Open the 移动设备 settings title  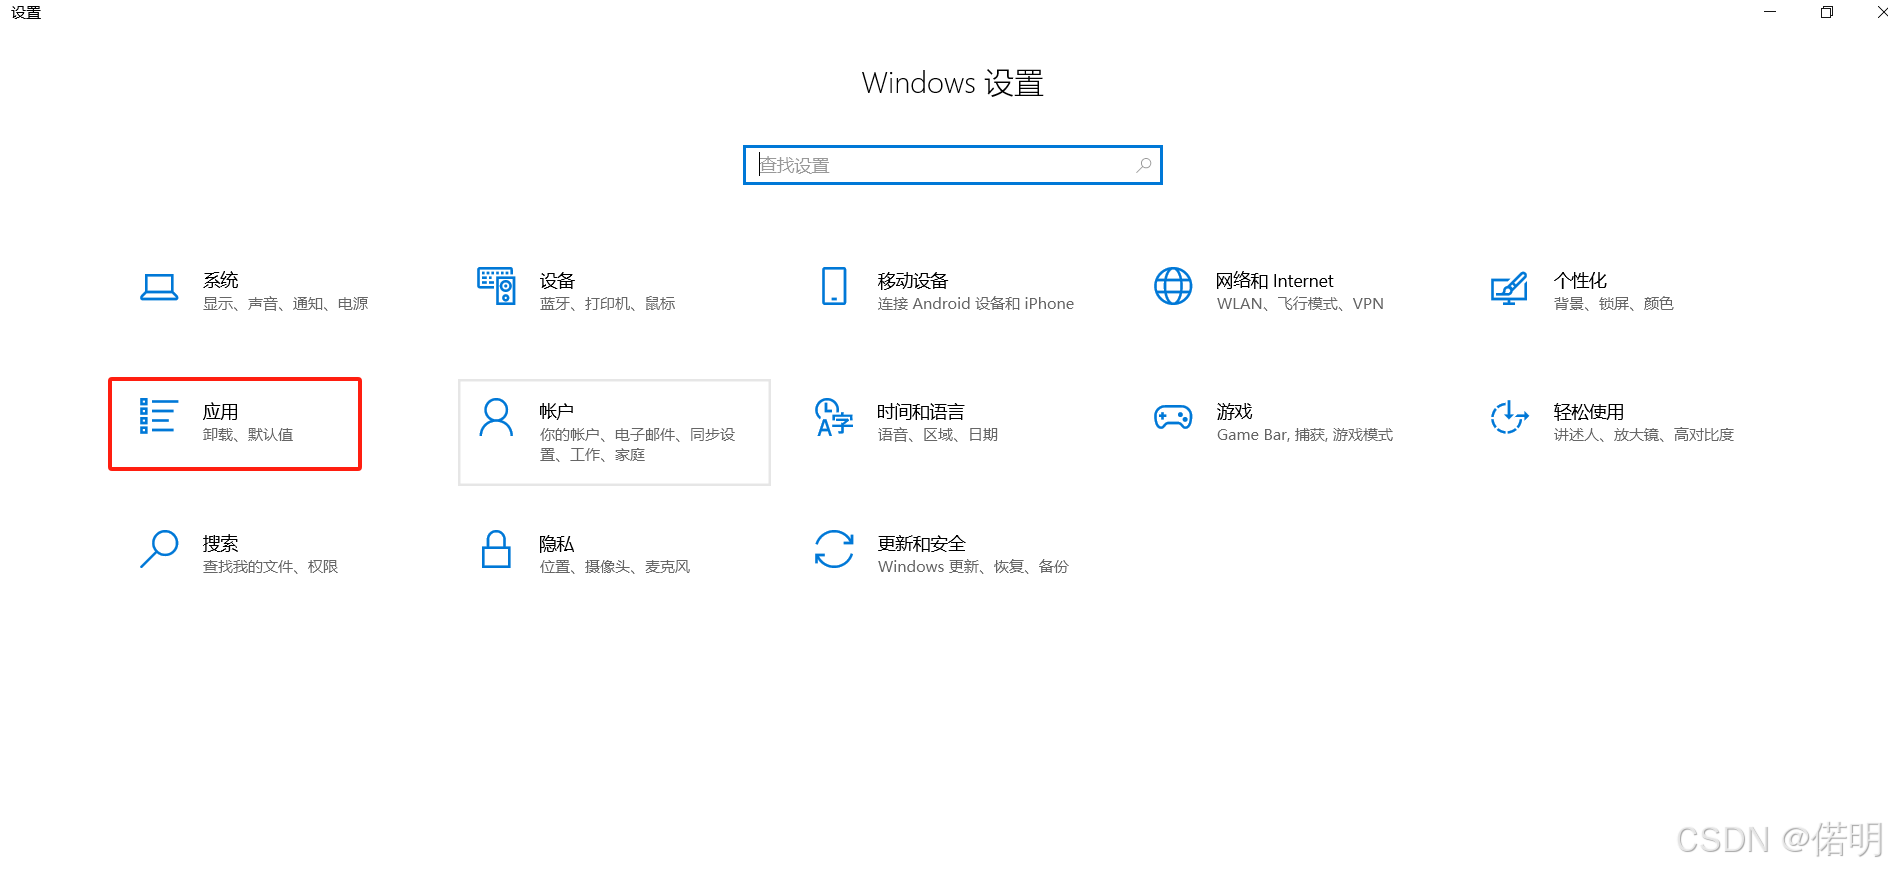[x=913, y=280]
